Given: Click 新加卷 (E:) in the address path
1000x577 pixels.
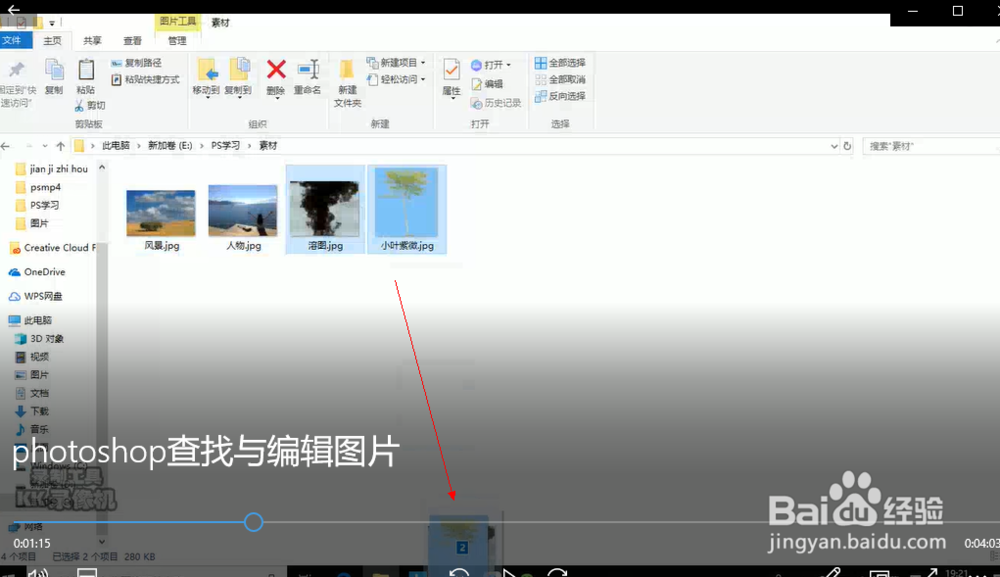Looking at the screenshot, I should pyautogui.click(x=170, y=146).
